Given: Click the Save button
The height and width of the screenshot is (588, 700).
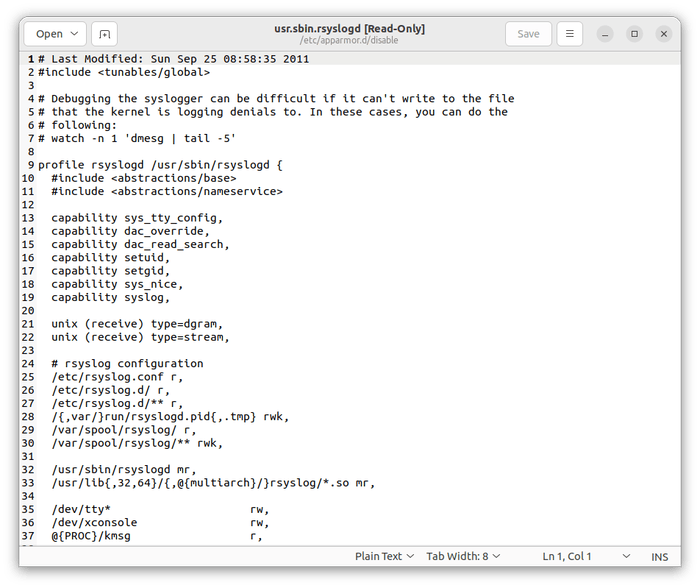Looking at the screenshot, I should 528,34.
